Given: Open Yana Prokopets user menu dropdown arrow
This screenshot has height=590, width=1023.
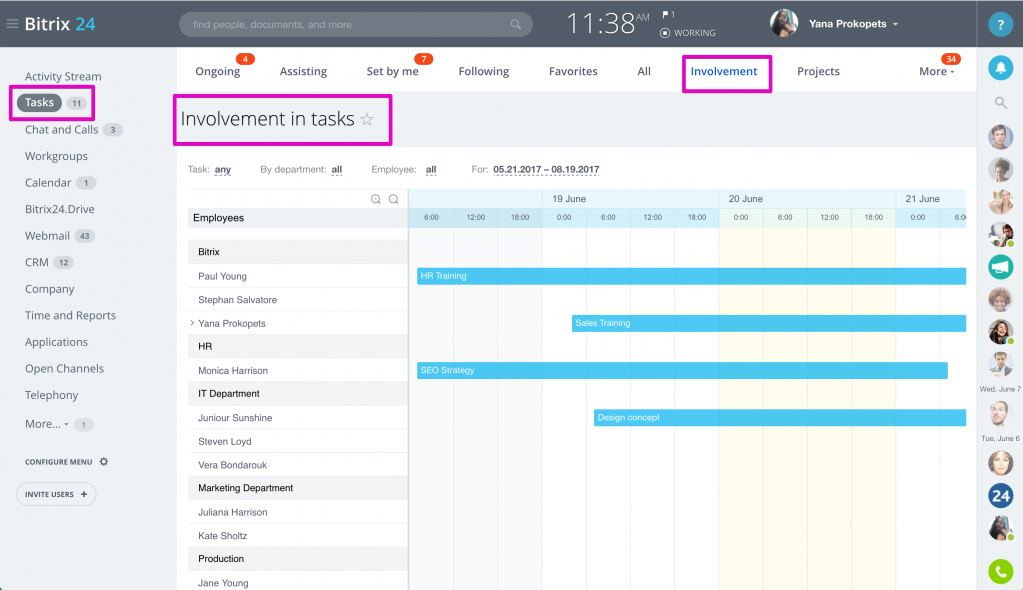Looking at the screenshot, I should click(x=896, y=24).
